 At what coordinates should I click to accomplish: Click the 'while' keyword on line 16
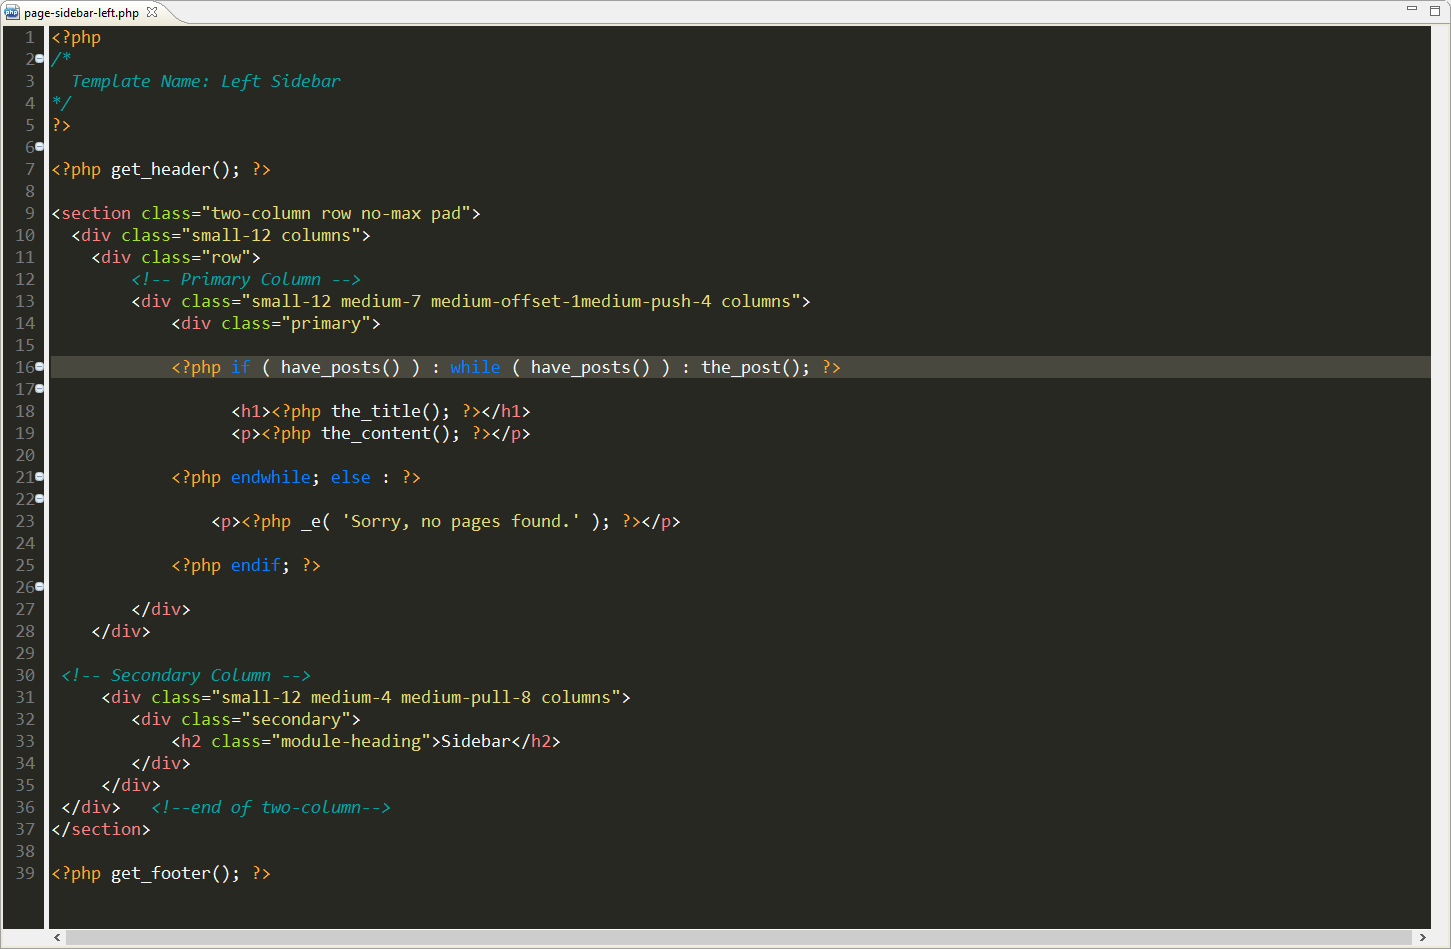pyautogui.click(x=475, y=368)
